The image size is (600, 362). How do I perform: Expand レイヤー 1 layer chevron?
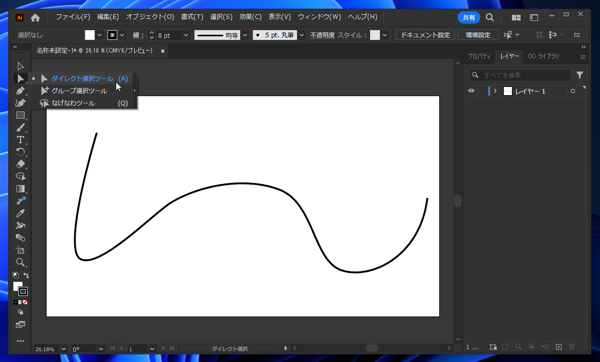click(495, 91)
